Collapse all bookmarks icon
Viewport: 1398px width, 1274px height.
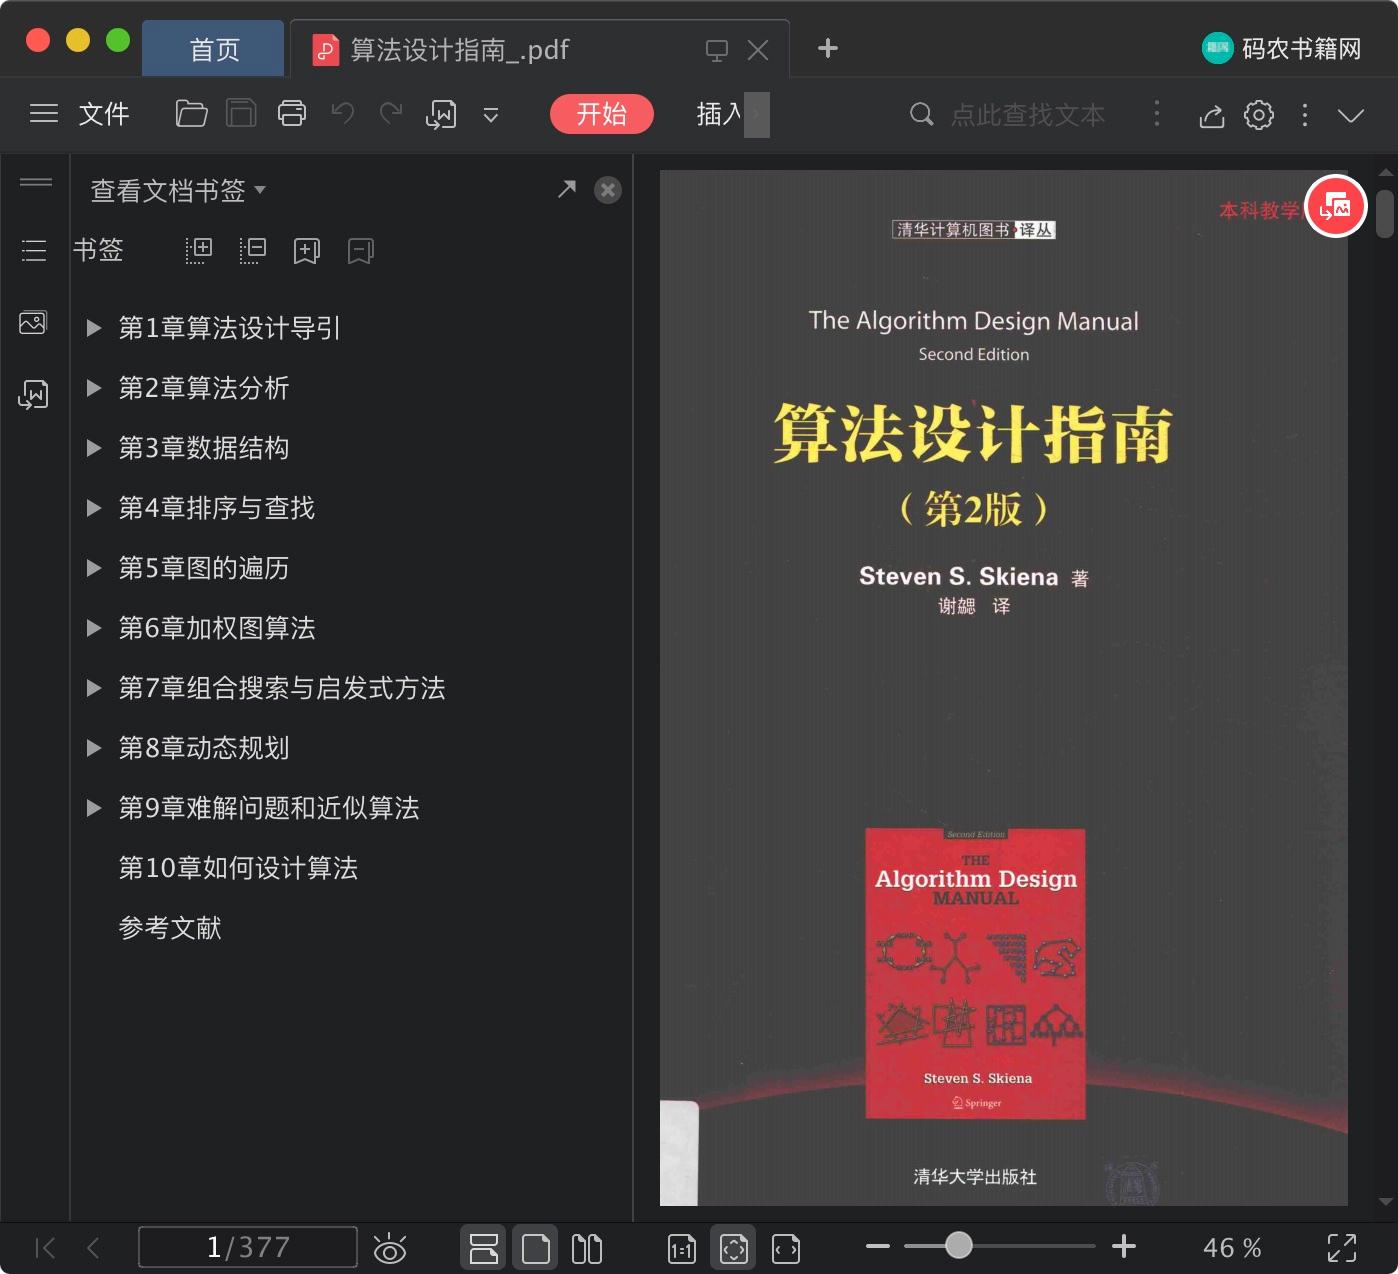tap(253, 250)
